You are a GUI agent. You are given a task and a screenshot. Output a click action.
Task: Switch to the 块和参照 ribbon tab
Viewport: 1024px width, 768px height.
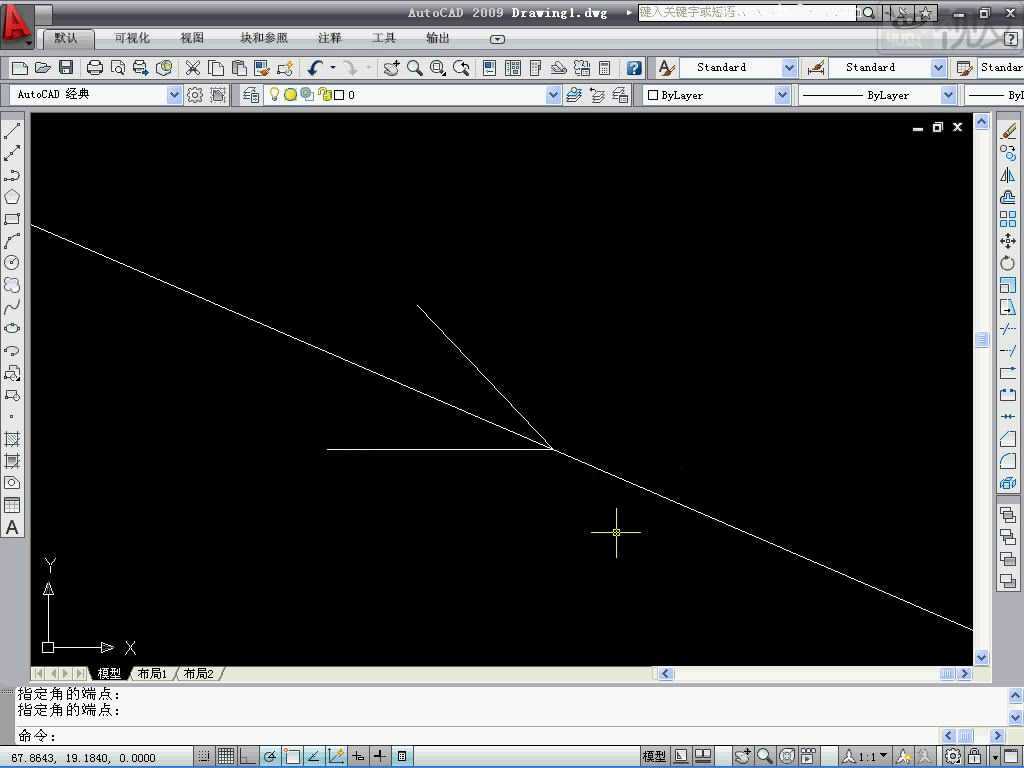click(x=264, y=39)
